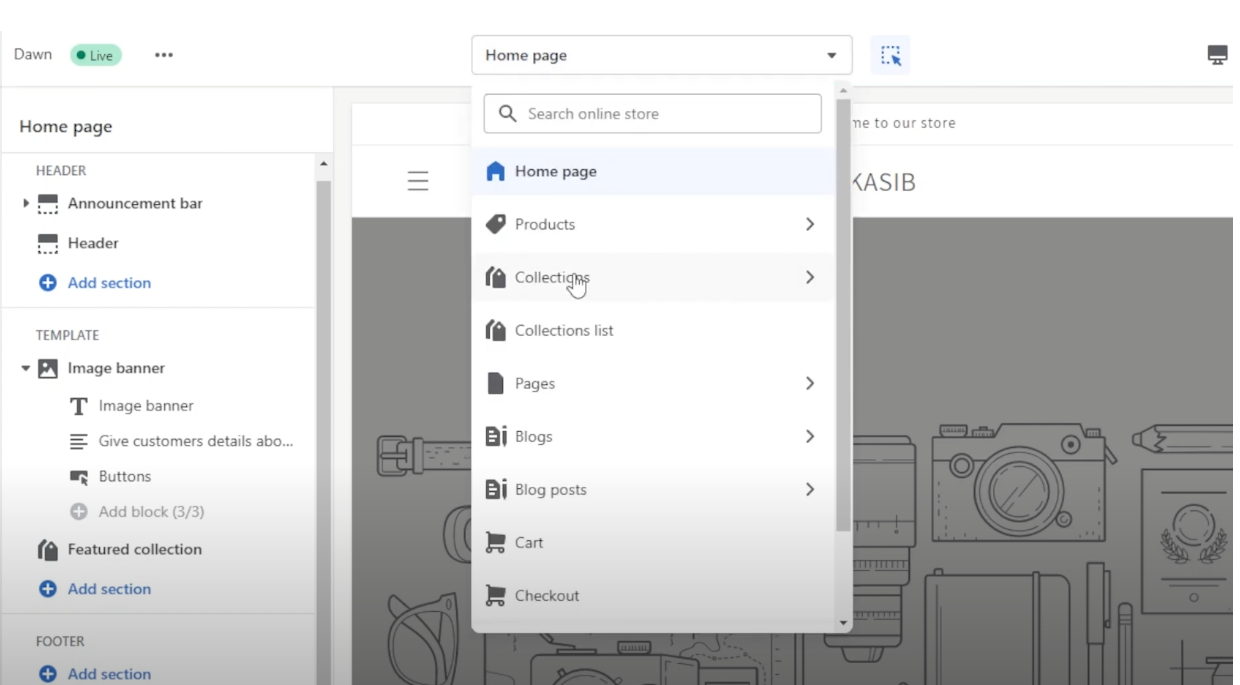Choose Collections list template

click(654, 330)
